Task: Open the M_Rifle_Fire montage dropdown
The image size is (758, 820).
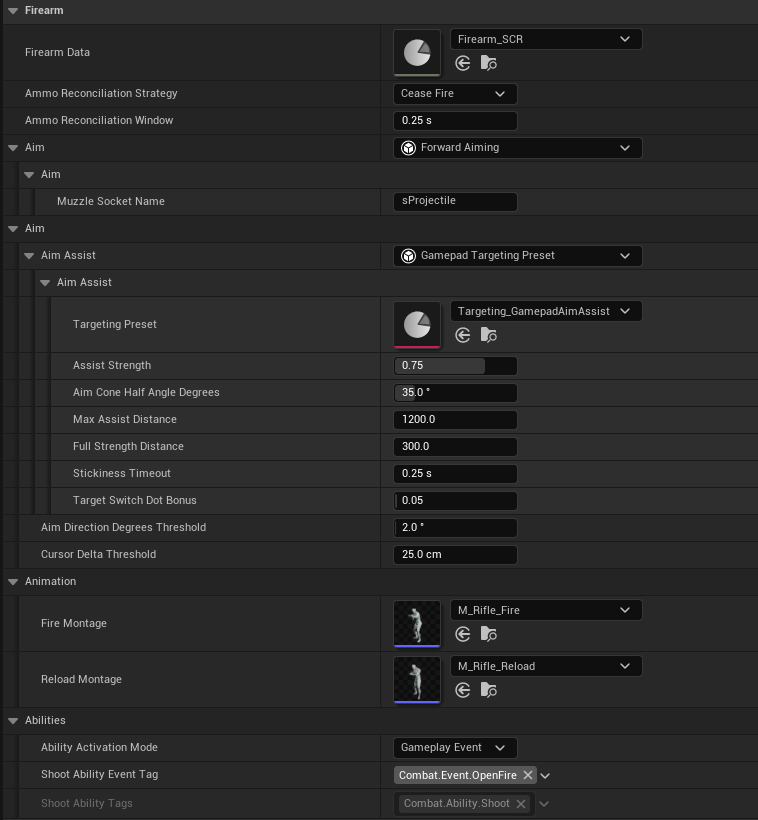Action: tap(546, 610)
